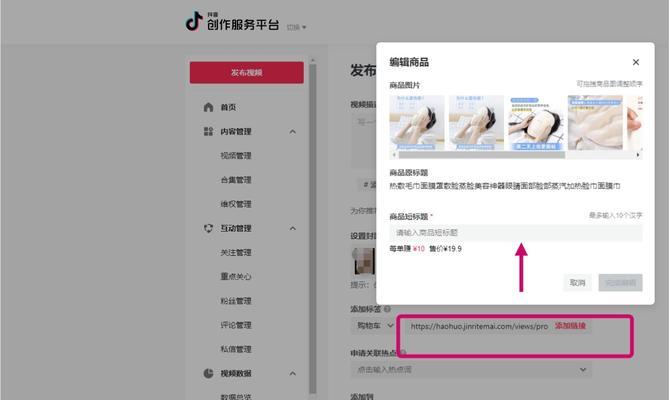Screen dimensions: 670x400
Task: Collapse the 互动管理 menu section
Action: pyautogui.click(x=293, y=228)
